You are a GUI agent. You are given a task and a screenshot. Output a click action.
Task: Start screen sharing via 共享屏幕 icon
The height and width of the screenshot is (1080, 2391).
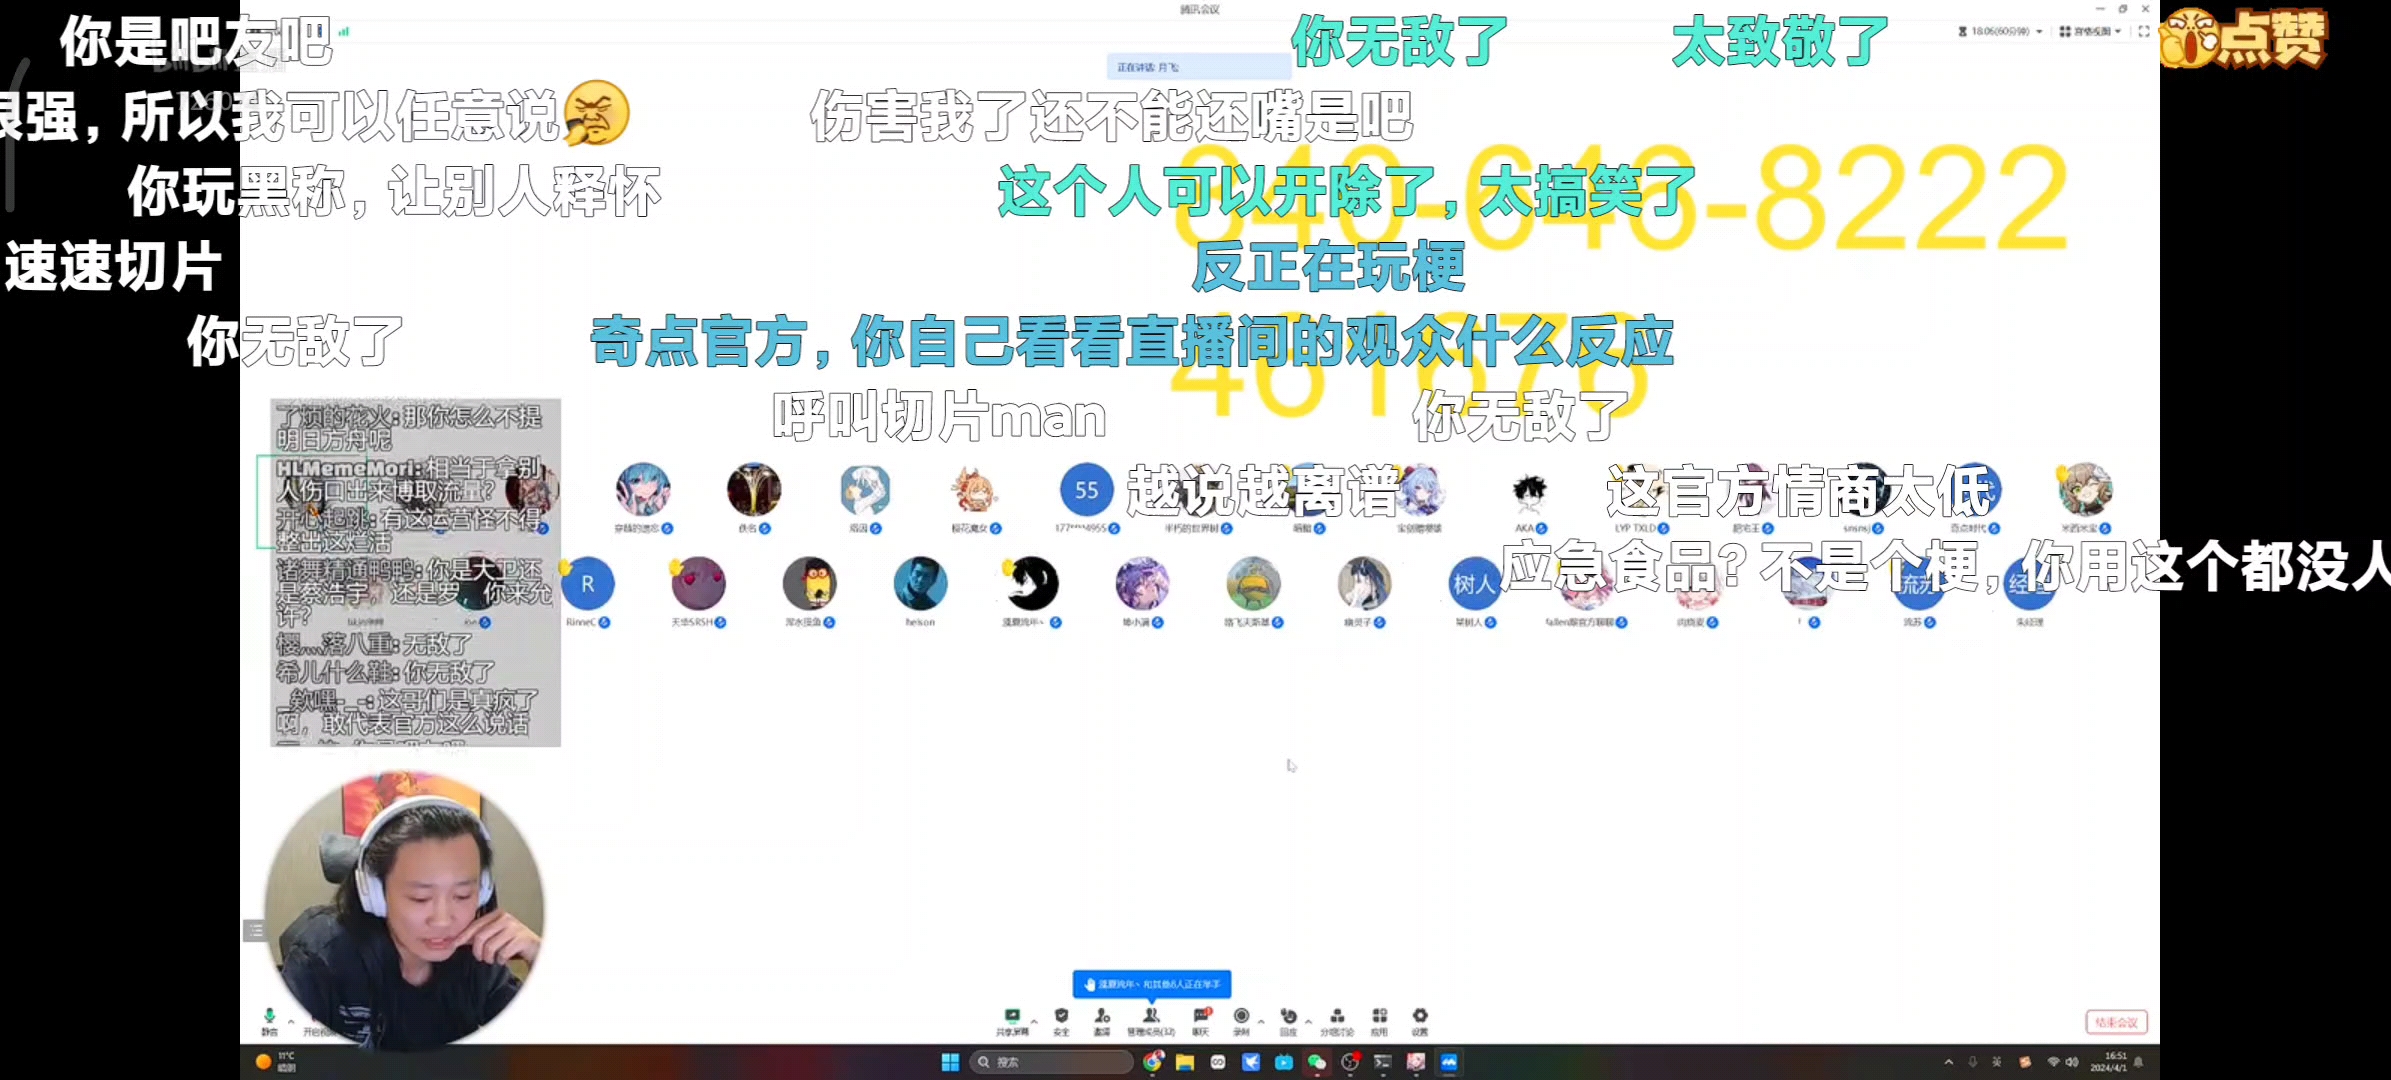click(x=1012, y=1016)
